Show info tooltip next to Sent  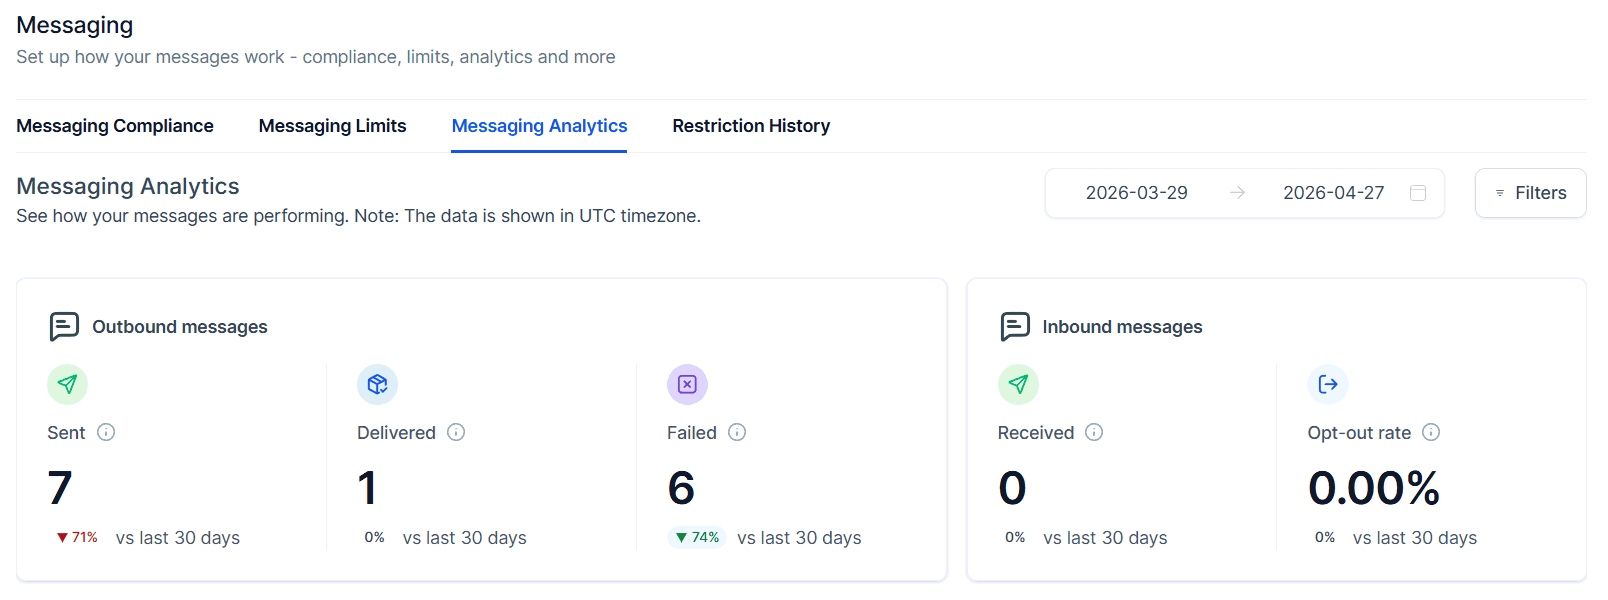[x=106, y=432]
